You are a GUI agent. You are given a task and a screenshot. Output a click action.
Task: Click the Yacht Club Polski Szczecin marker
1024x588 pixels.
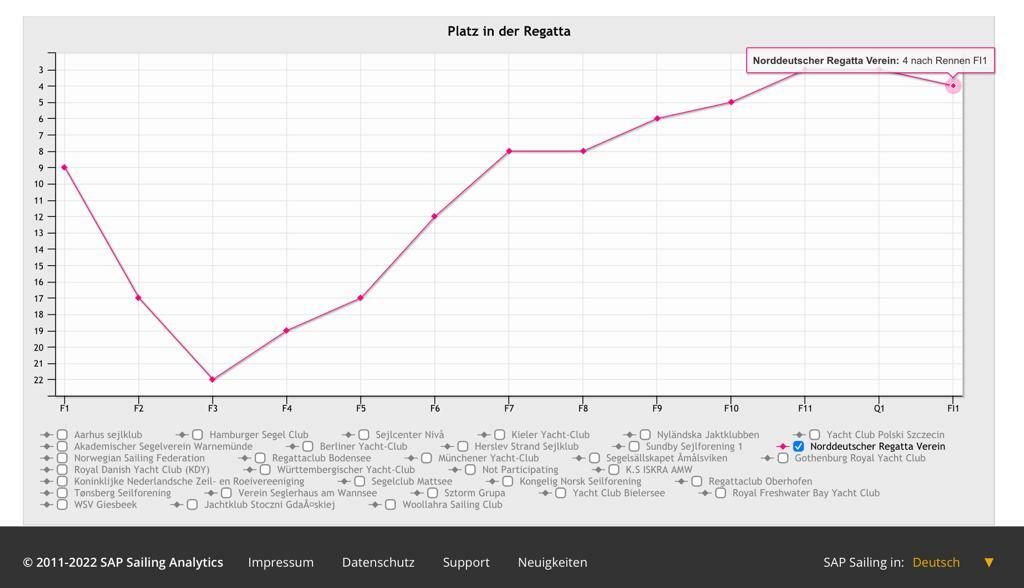(x=799, y=435)
